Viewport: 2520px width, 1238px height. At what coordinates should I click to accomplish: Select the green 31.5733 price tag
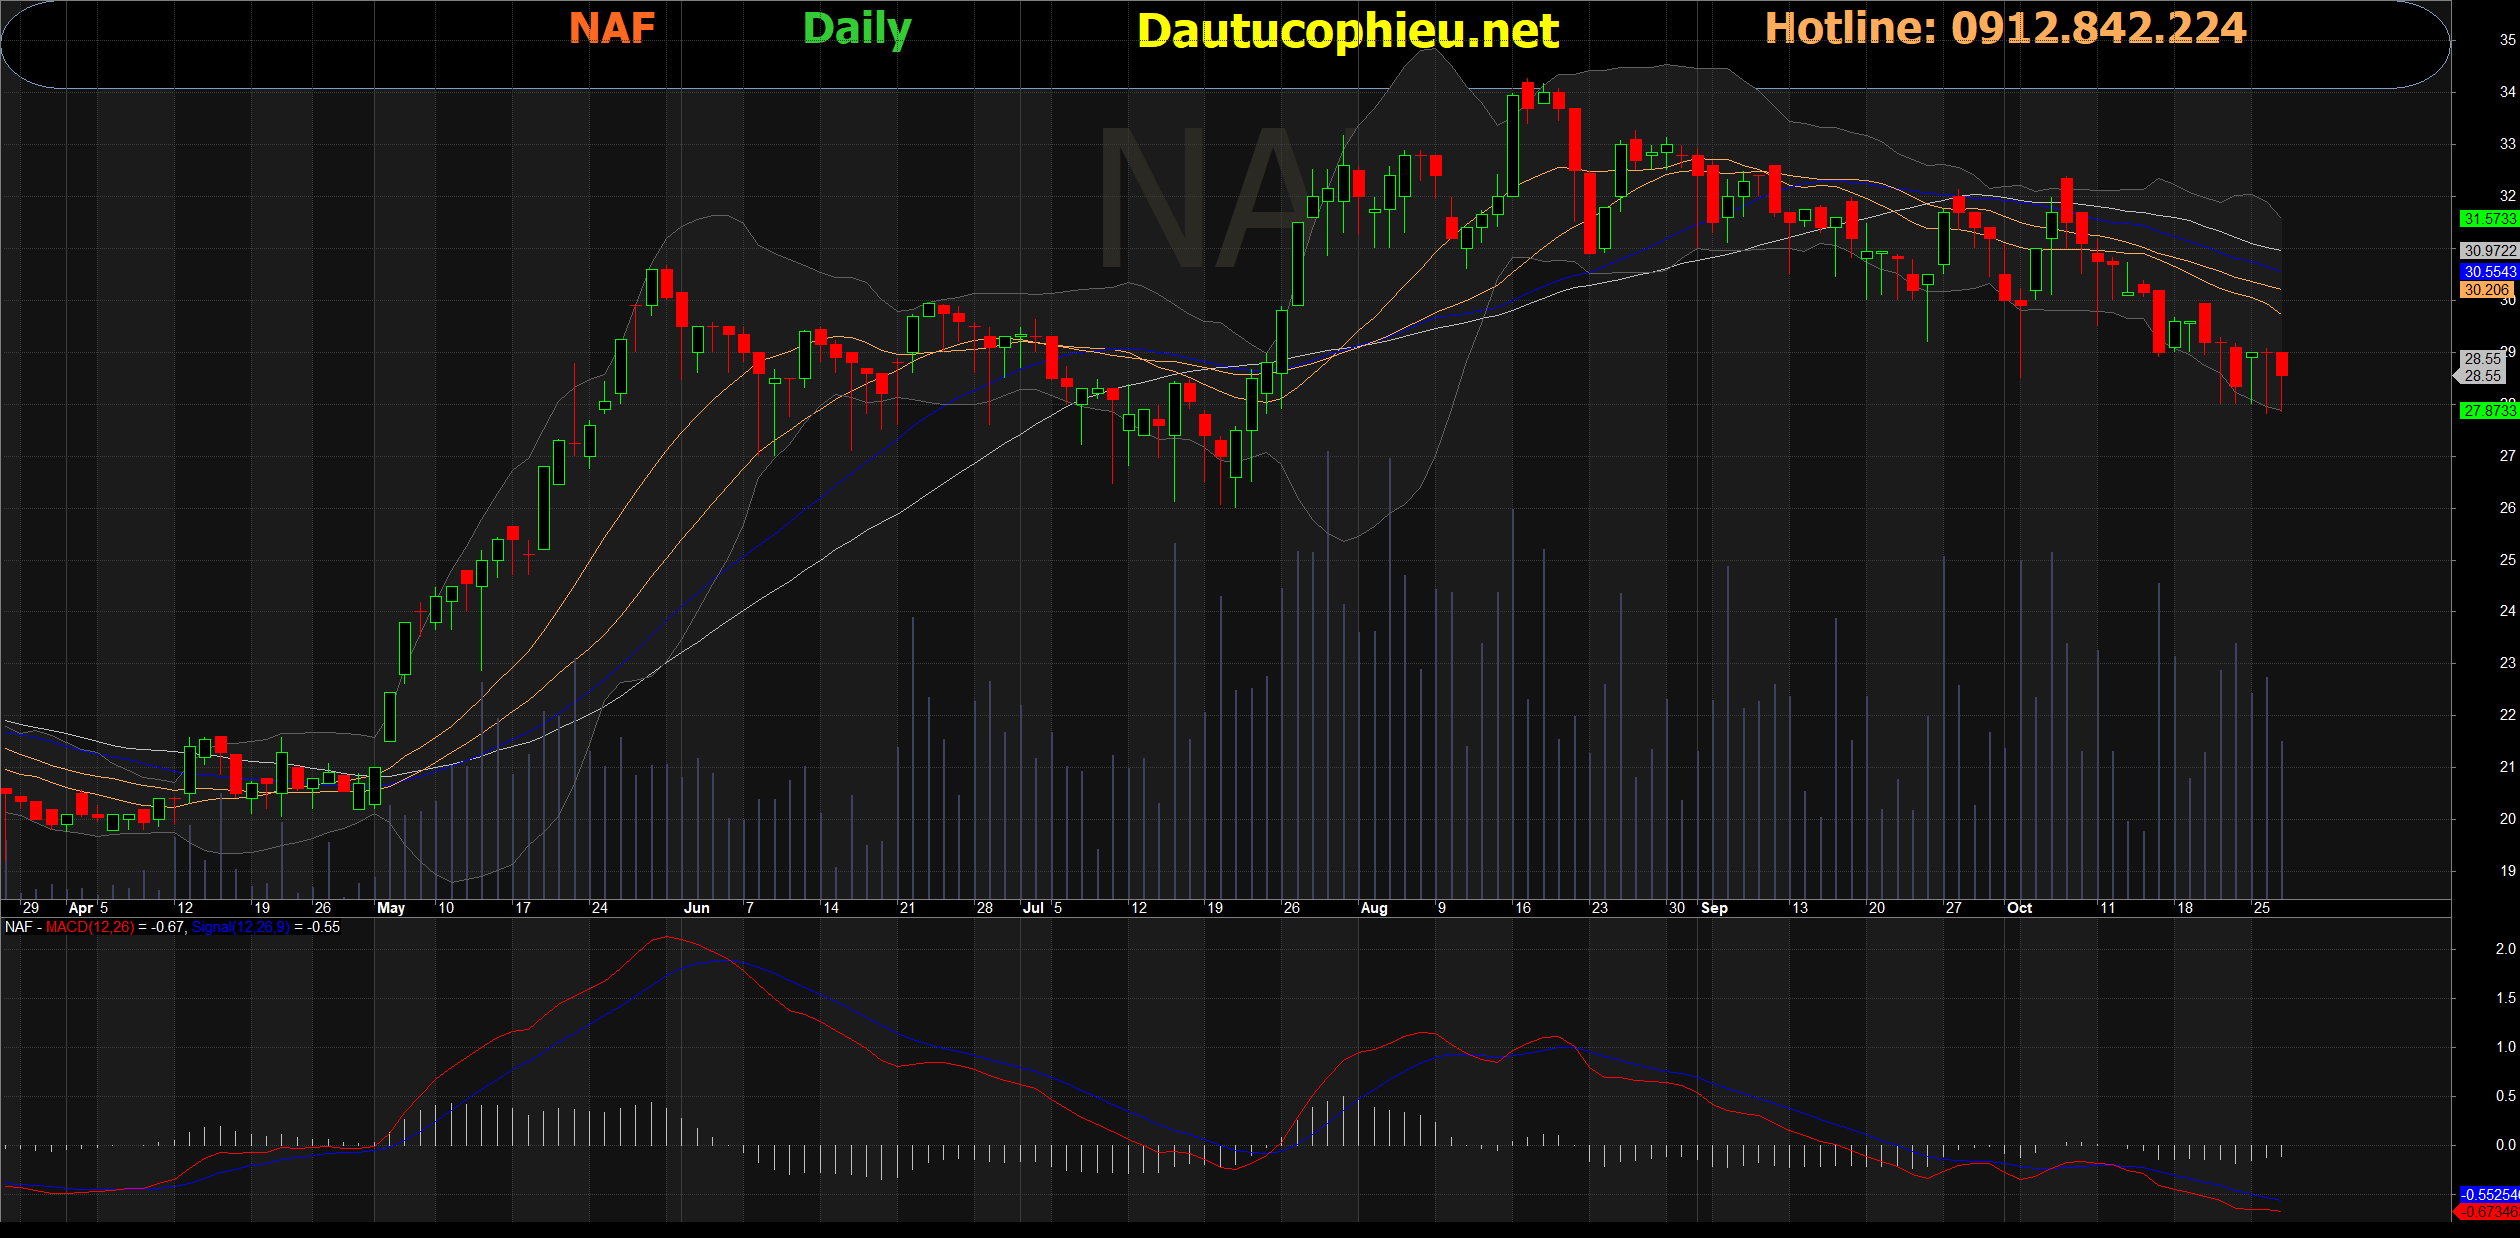pyautogui.click(x=2488, y=219)
